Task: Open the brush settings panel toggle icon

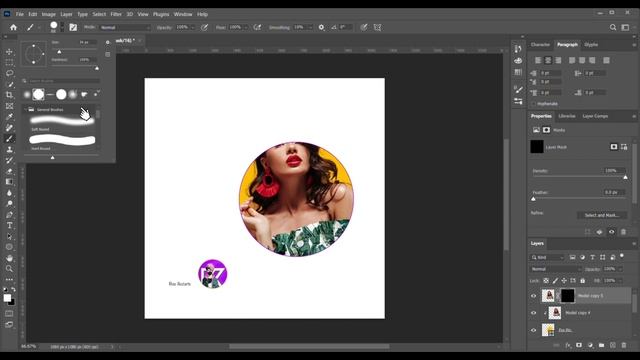Action: tap(73, 27)
